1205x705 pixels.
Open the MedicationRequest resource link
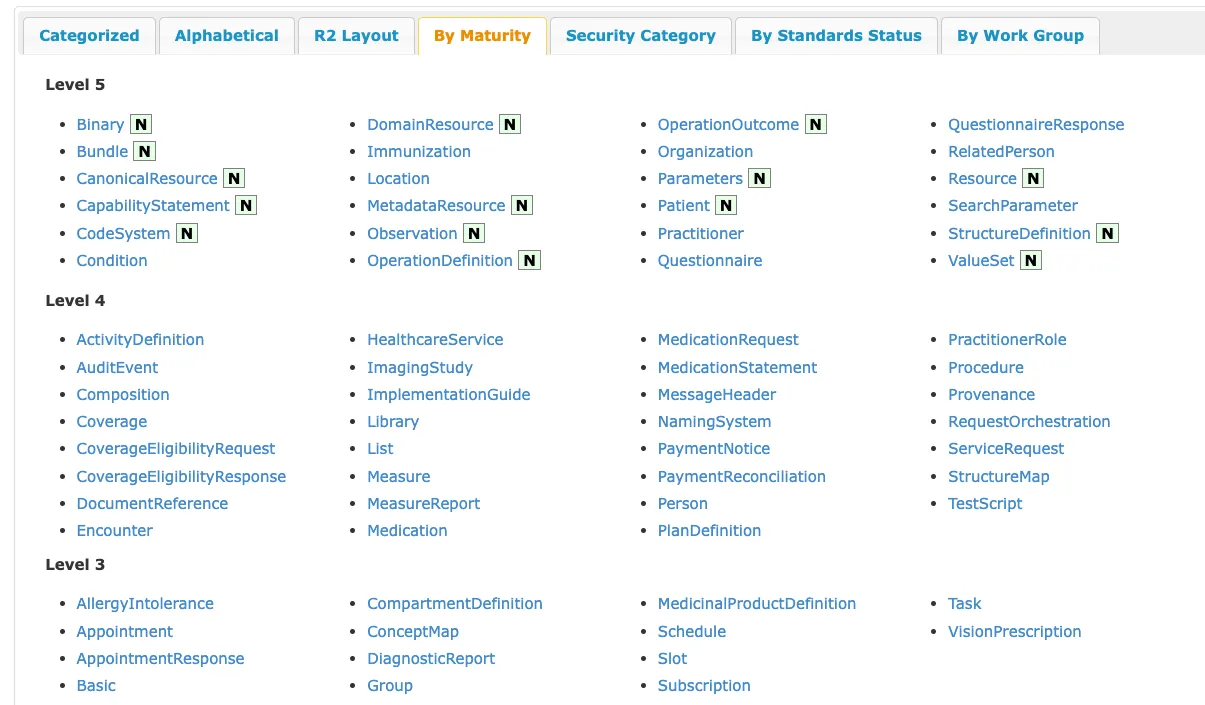pyautogui.click(x=727, y=339)
